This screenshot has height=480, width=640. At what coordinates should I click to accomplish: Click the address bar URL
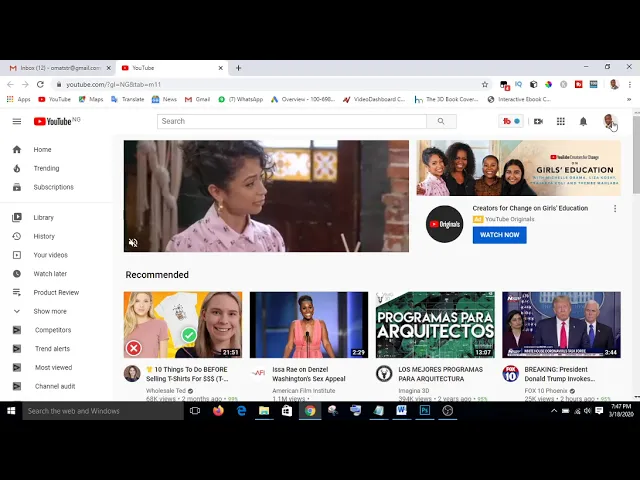[x=113, y=84]
